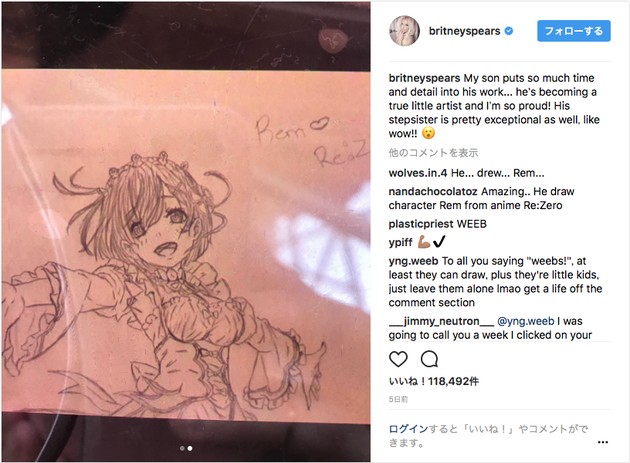Expand 他のコメントを表示 to show more comments
This screenshot has height=463, width=630.
pos(433,153)
